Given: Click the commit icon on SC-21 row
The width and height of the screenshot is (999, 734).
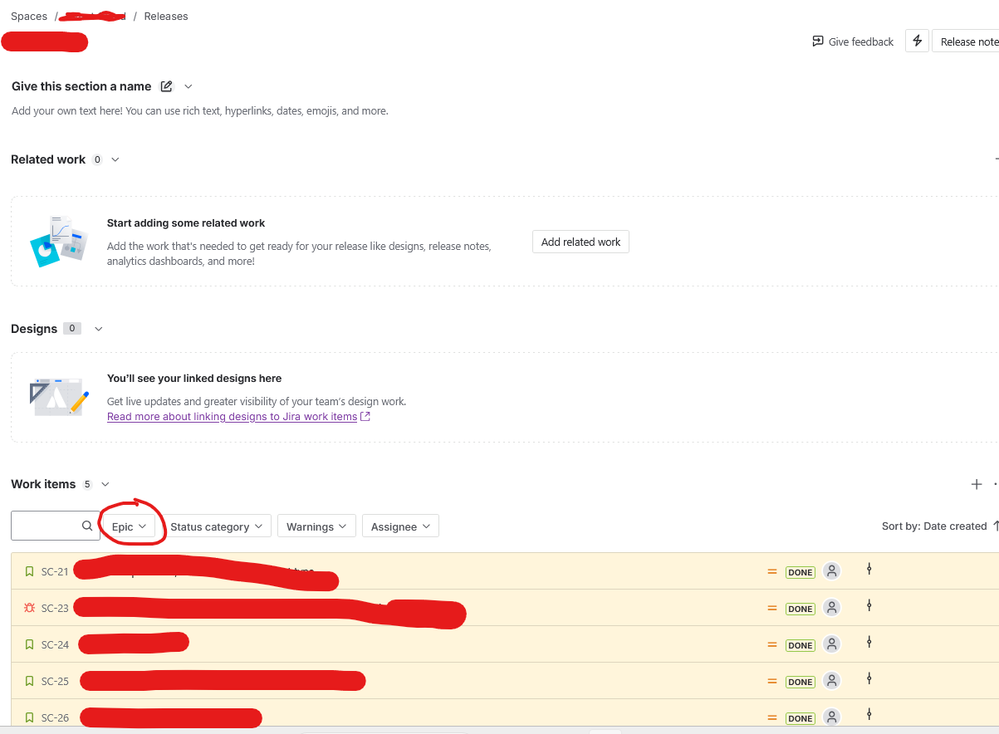Looking at the screenshot, I should (869, 569).
